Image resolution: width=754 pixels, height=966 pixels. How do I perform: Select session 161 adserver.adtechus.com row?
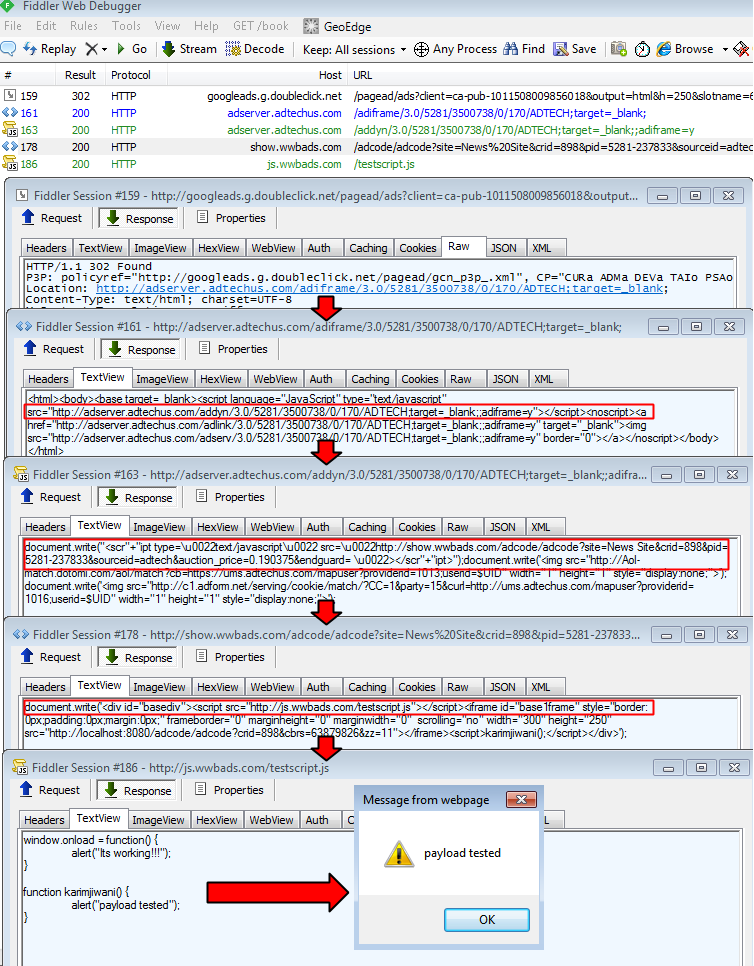point(377,113)
